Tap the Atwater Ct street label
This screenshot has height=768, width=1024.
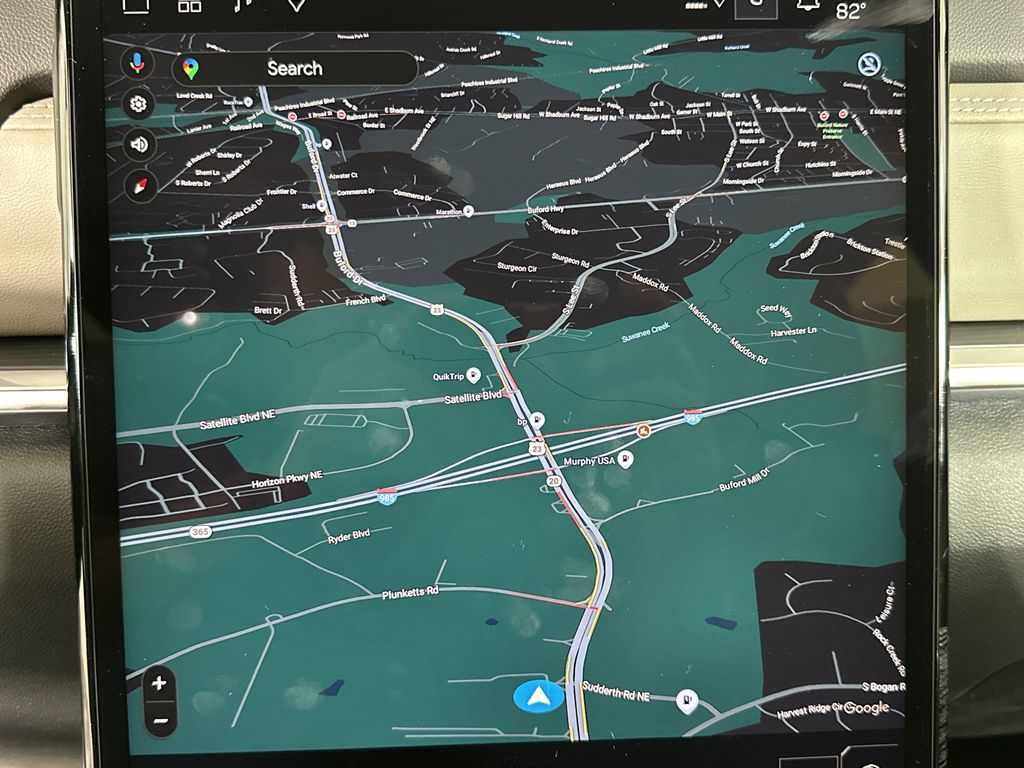click(344, 176)
